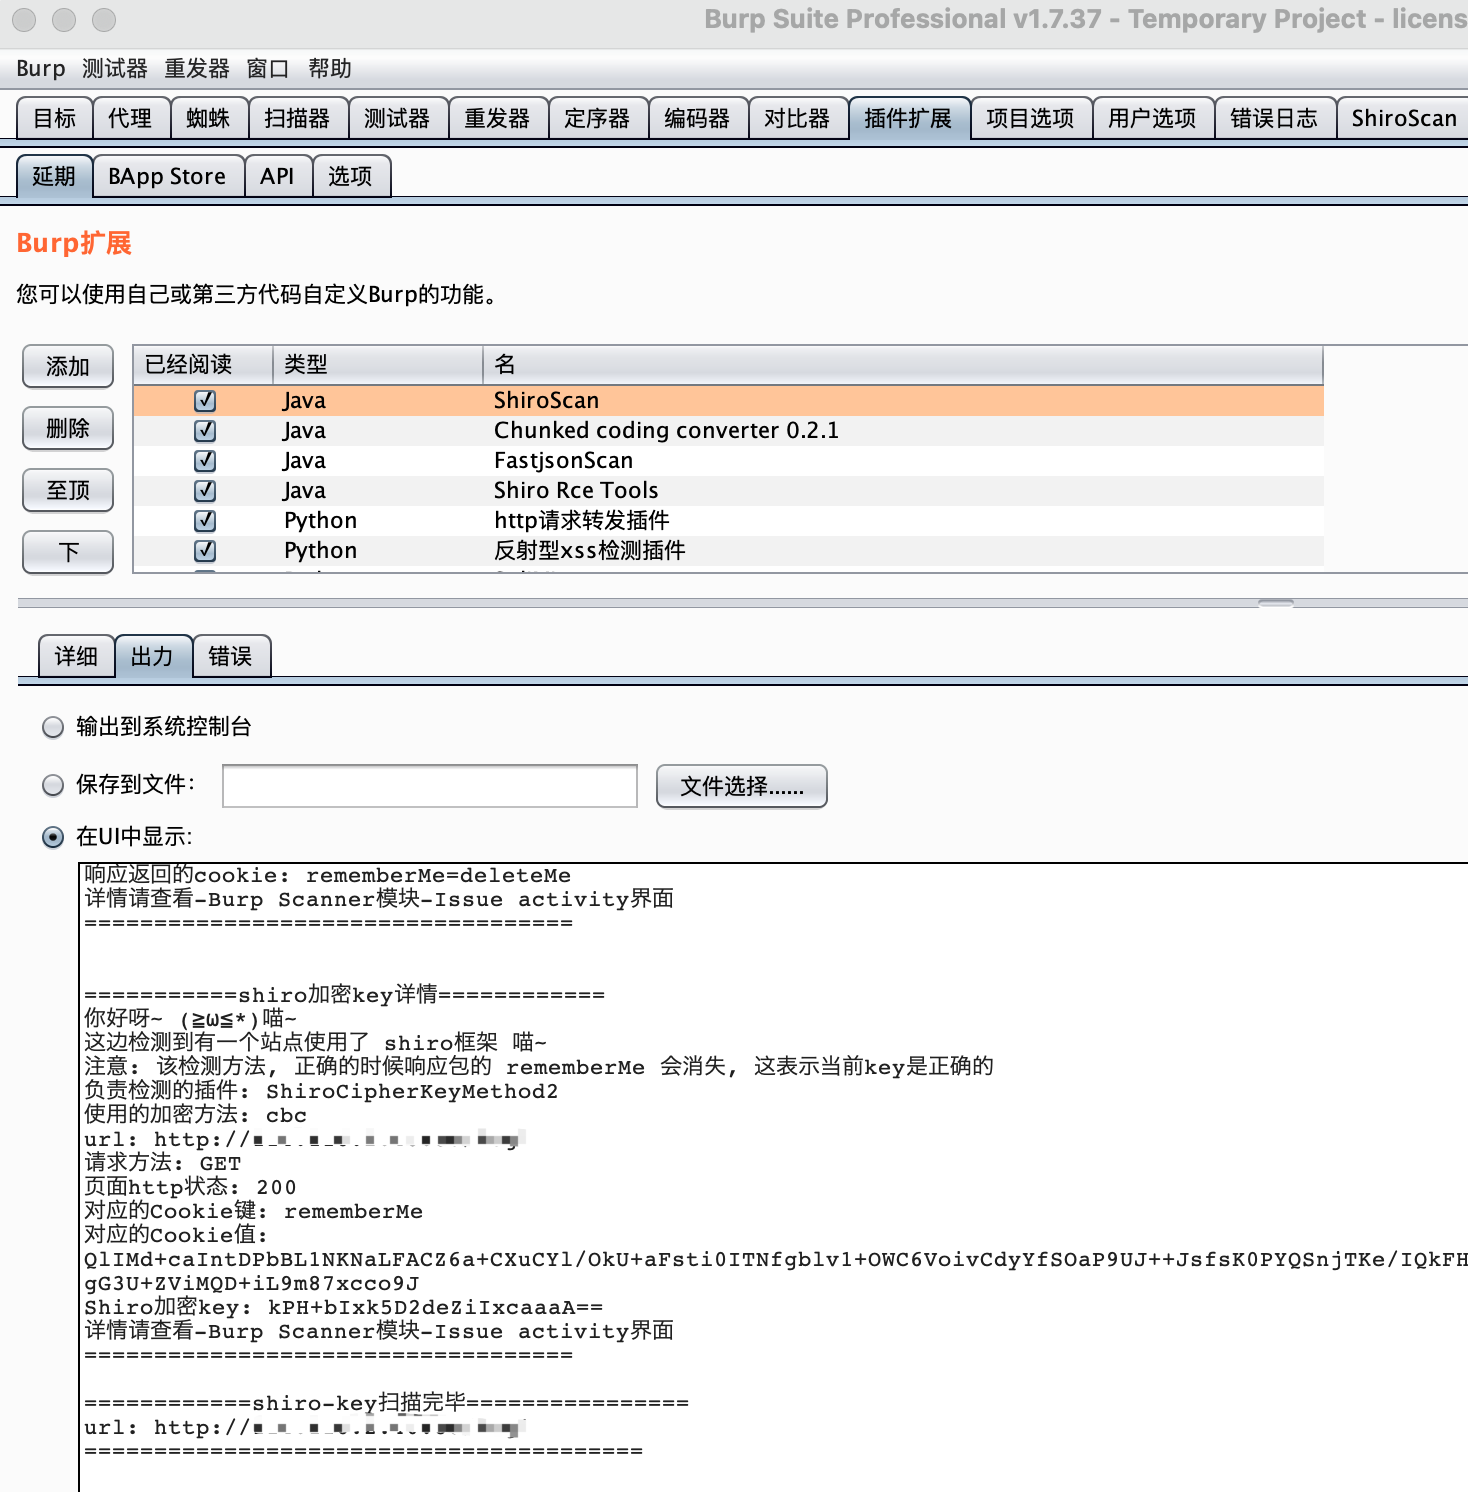Switch to the 错误 output tab
The image size is (1468, 1492).
(x=231, y=656)
